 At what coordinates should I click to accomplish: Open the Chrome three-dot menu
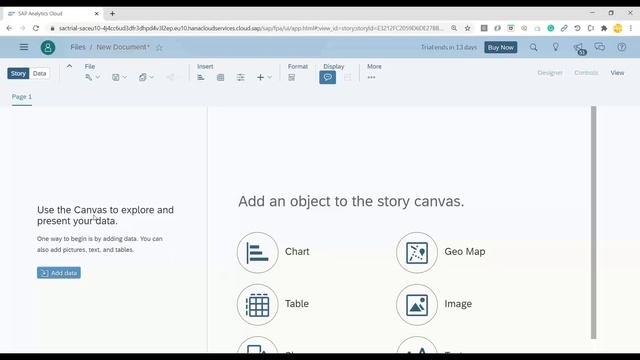click(631, 28)
